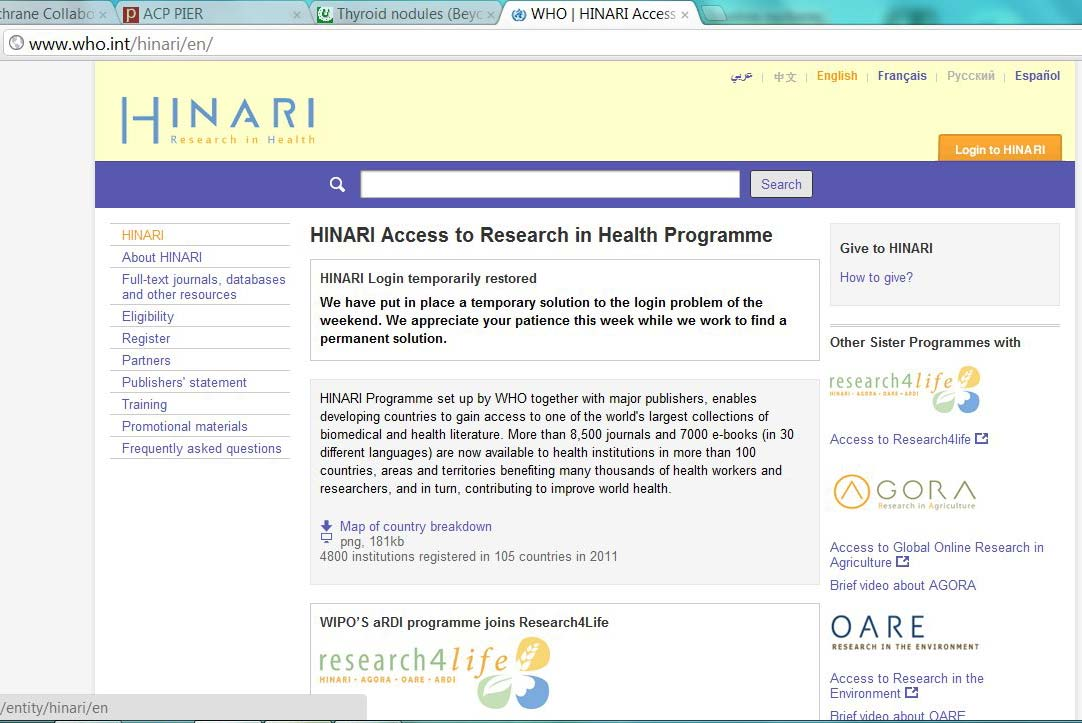
Task: Close the WHO HINARI Access tab
Action: pos(685,14)
